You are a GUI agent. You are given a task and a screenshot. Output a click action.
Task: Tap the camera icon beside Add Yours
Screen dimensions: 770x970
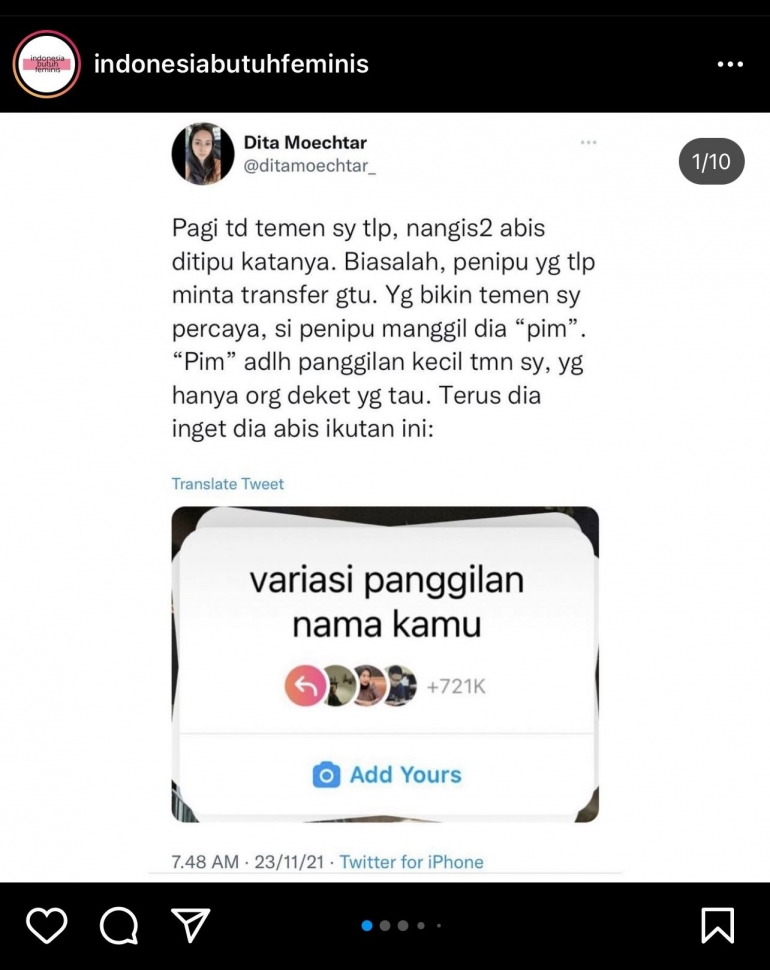point(326,775)
